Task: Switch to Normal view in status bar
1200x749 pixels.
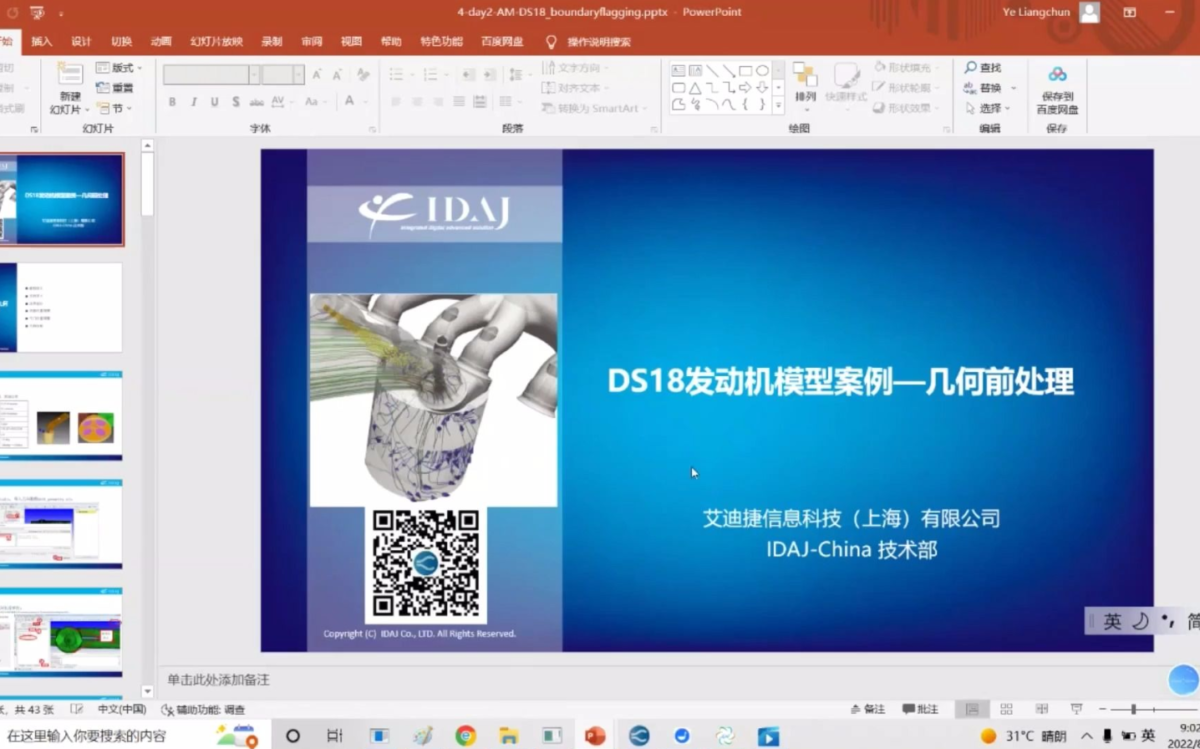Action: [x=971, y=709]
